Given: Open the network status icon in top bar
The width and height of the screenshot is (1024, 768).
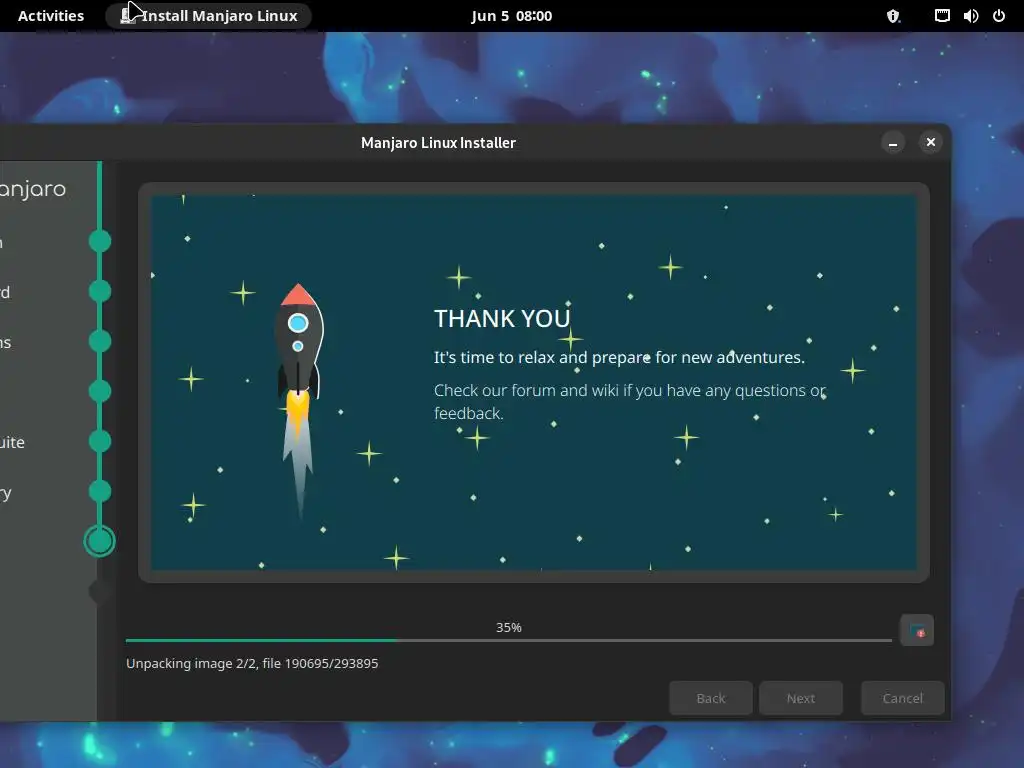Looking at the screenshot, I should coord(942,16).
